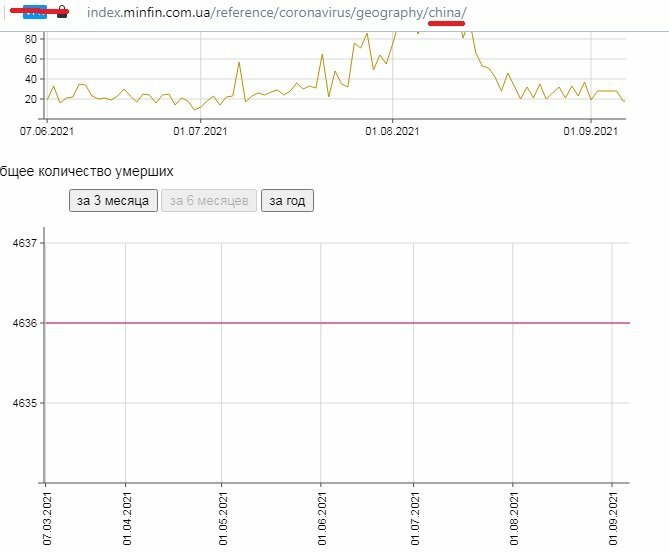
Task: Click the index.minfin.com.ua address bar URL
Action: tap(276, 13)
